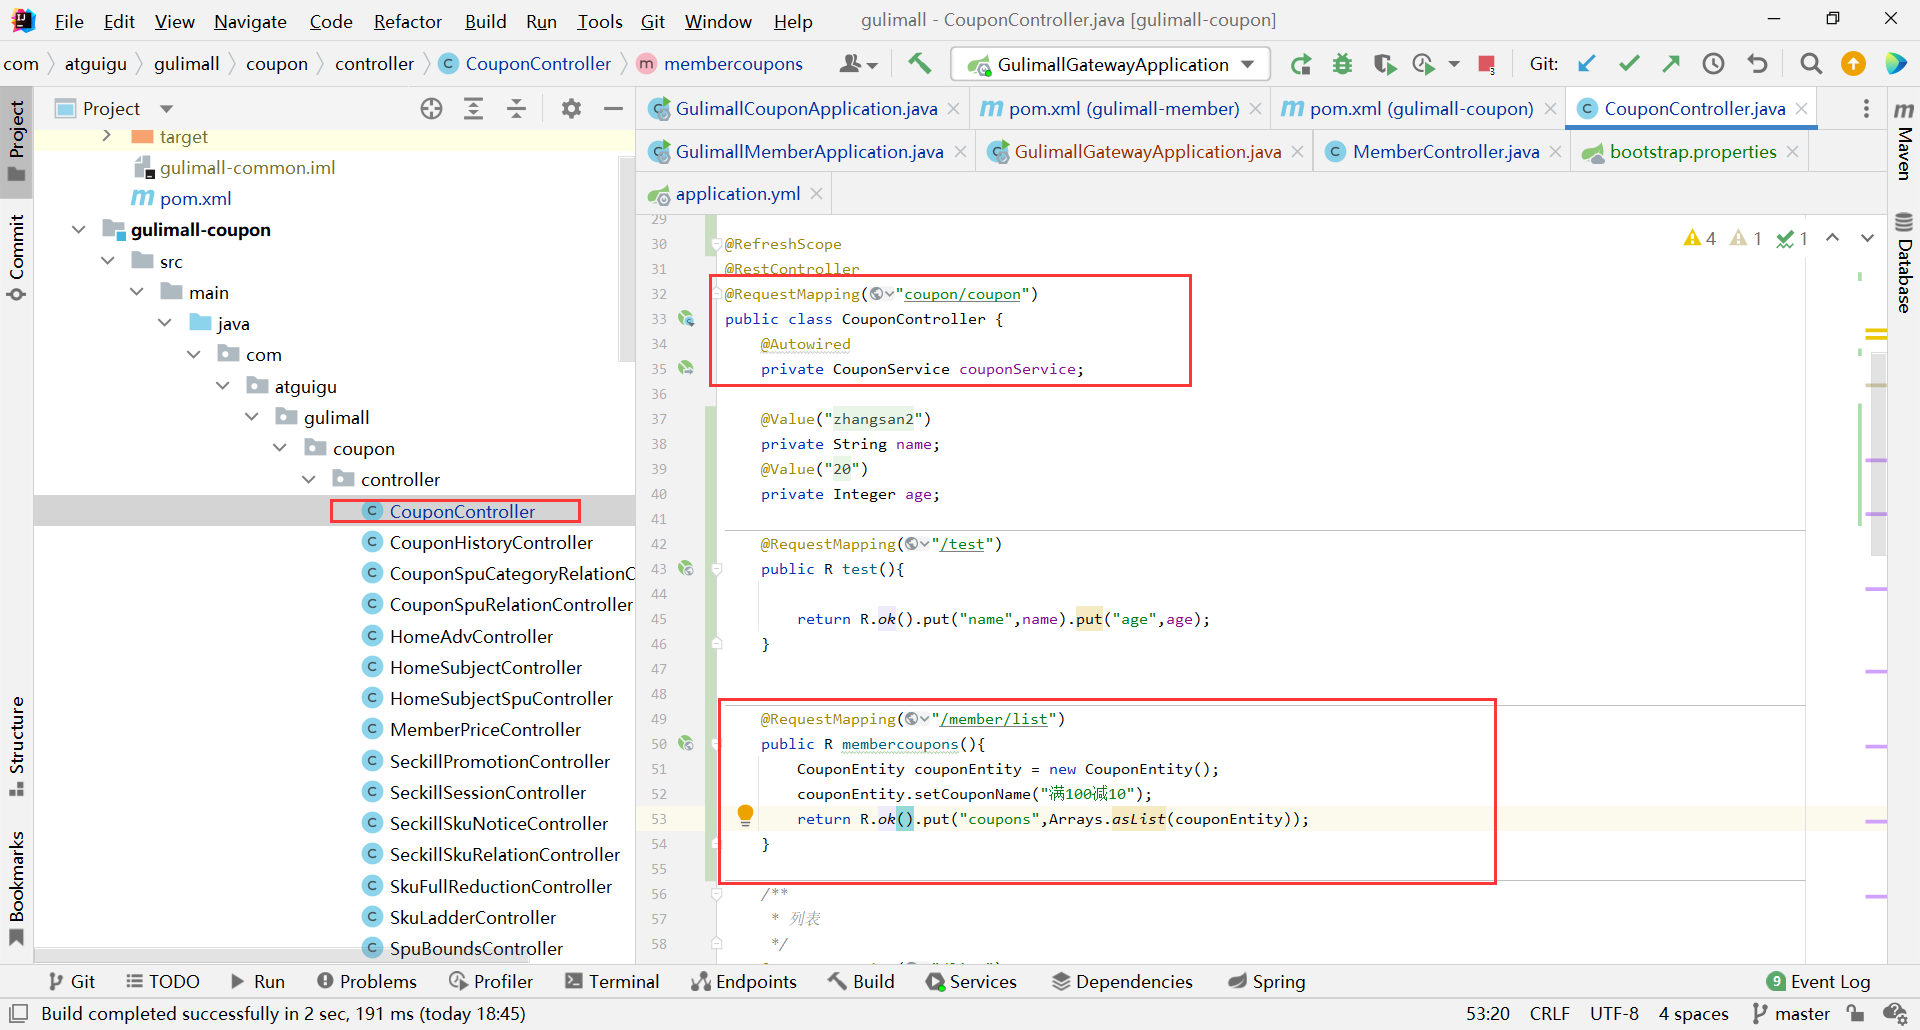Open Project view mode dropdown

(167, 109)
